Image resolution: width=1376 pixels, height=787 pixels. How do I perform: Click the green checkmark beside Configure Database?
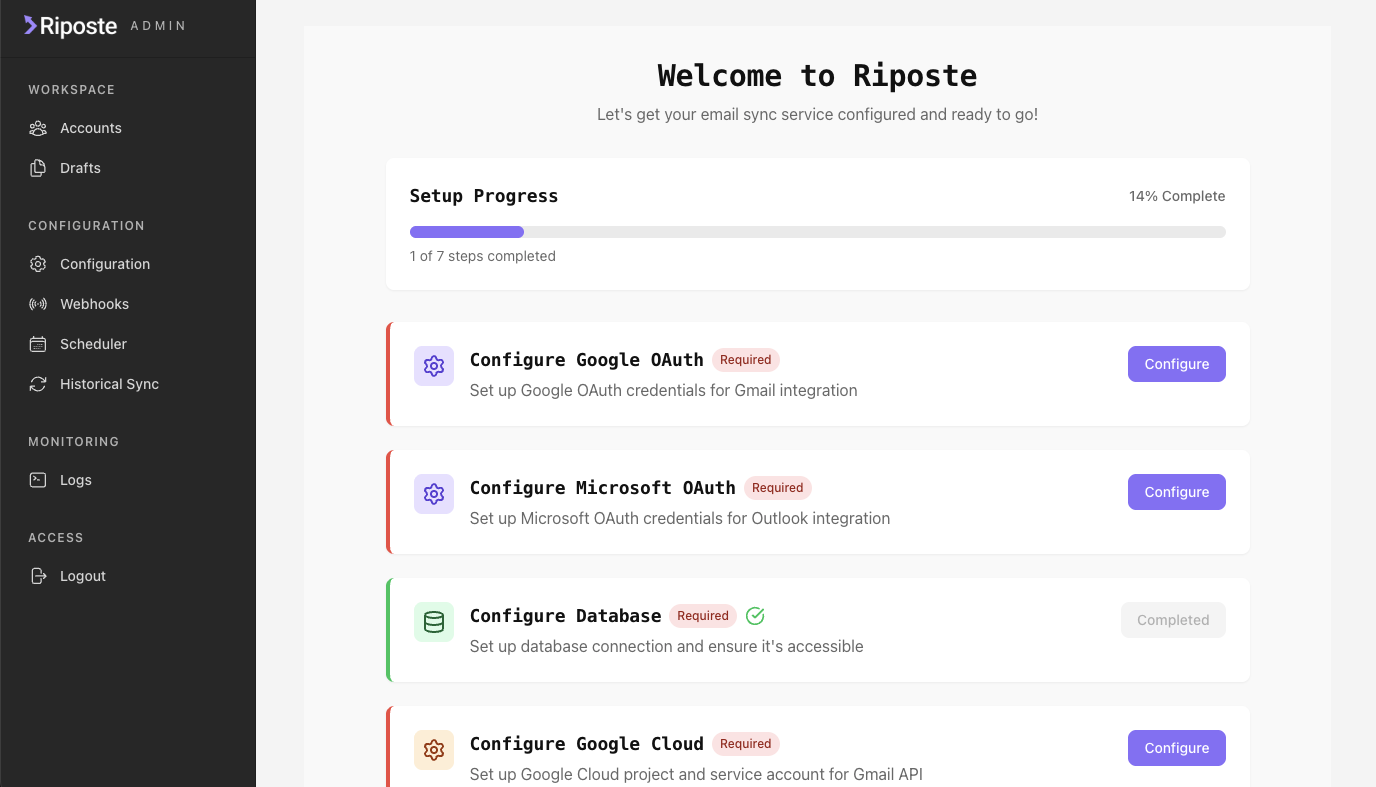pyautogui.click(x=755, y=616)
